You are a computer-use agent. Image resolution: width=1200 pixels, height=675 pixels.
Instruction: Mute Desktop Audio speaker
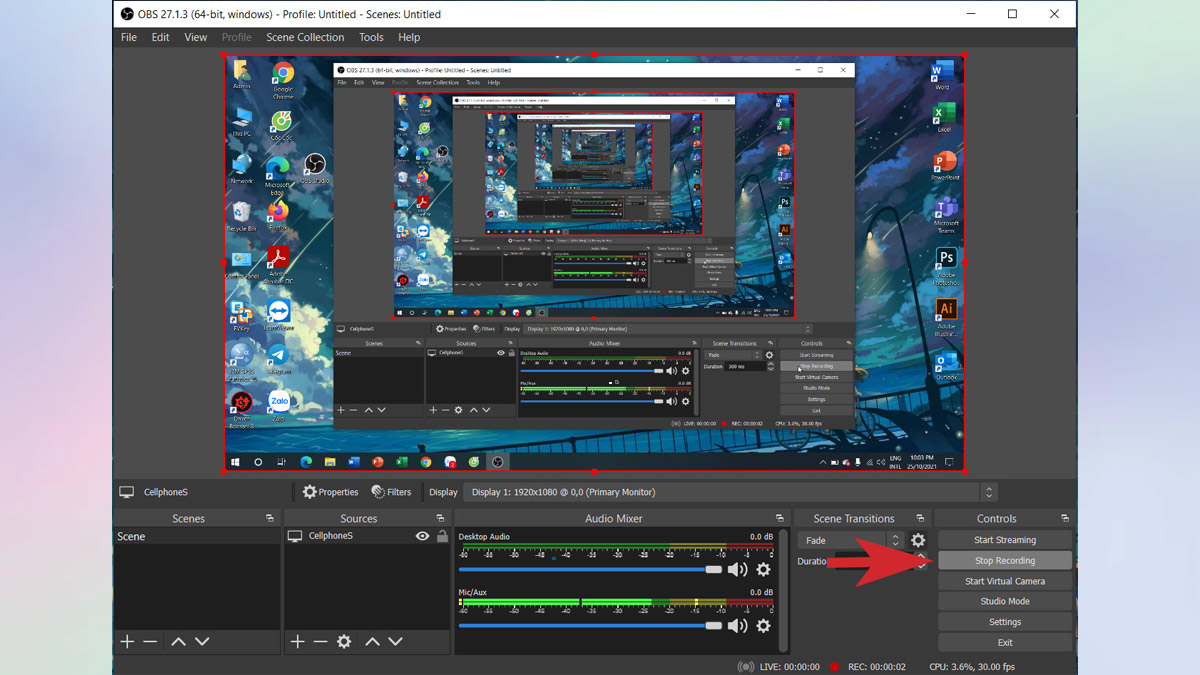click(738, 569)
